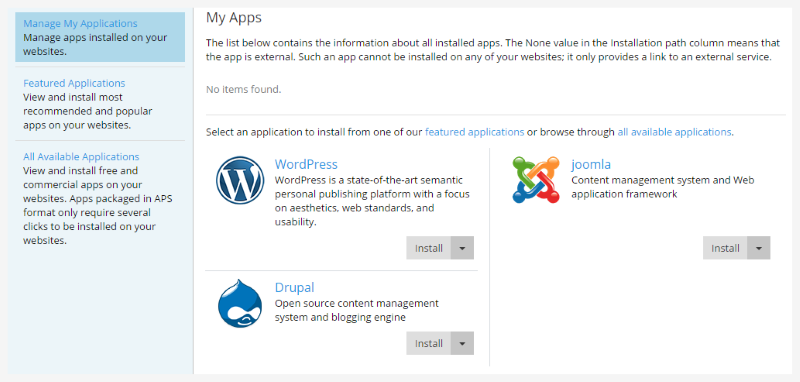Open the joomla title link
This screenshot has height=382, width=800.
click(x=591, y=164)
